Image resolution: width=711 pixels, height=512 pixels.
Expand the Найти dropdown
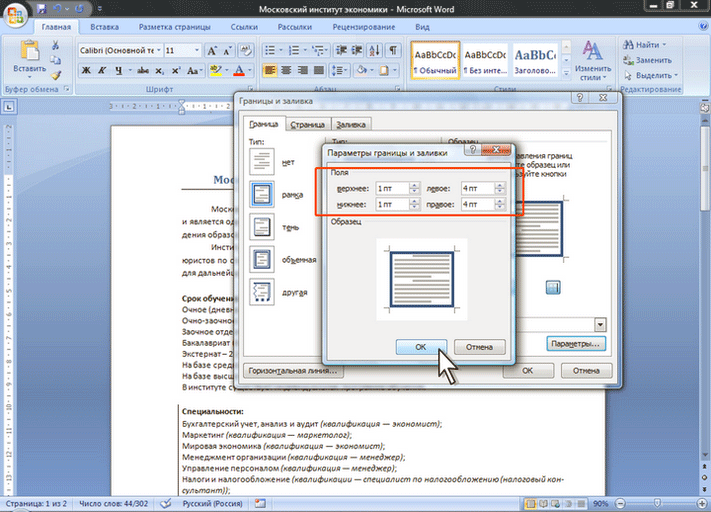(x=665, y=45)
